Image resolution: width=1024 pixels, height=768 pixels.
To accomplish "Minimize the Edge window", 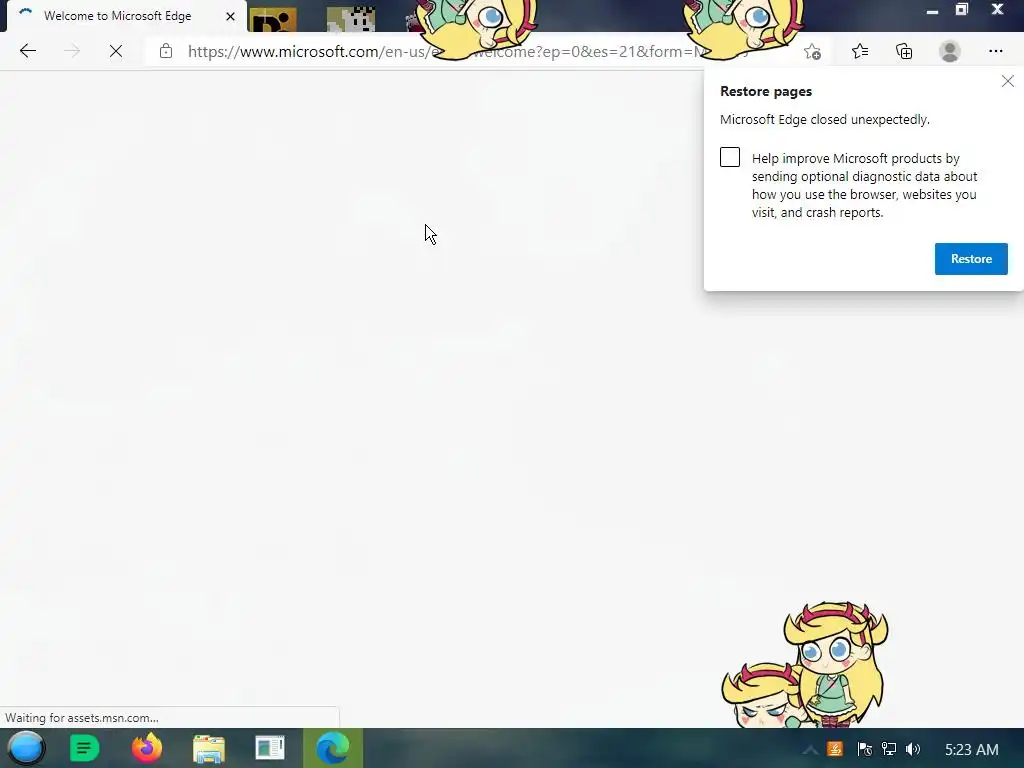I will pos(932,10).
